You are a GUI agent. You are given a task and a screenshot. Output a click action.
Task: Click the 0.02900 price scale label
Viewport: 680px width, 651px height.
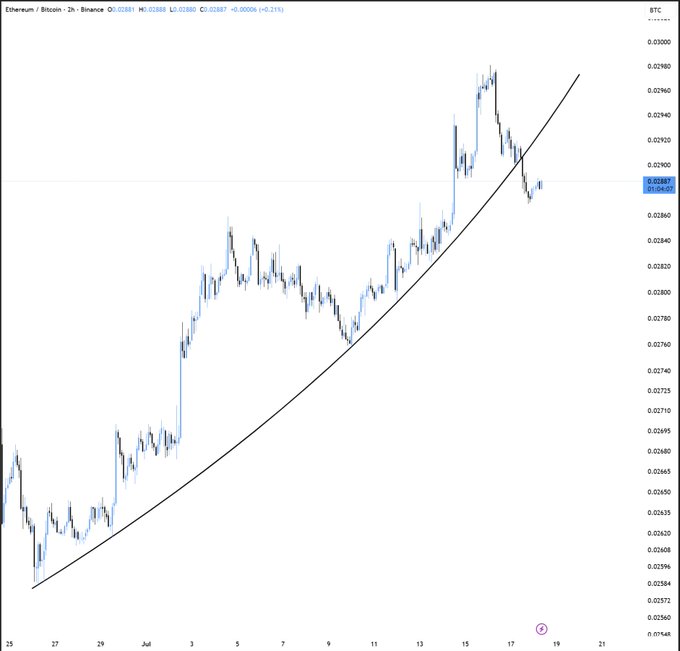point(659,165)
